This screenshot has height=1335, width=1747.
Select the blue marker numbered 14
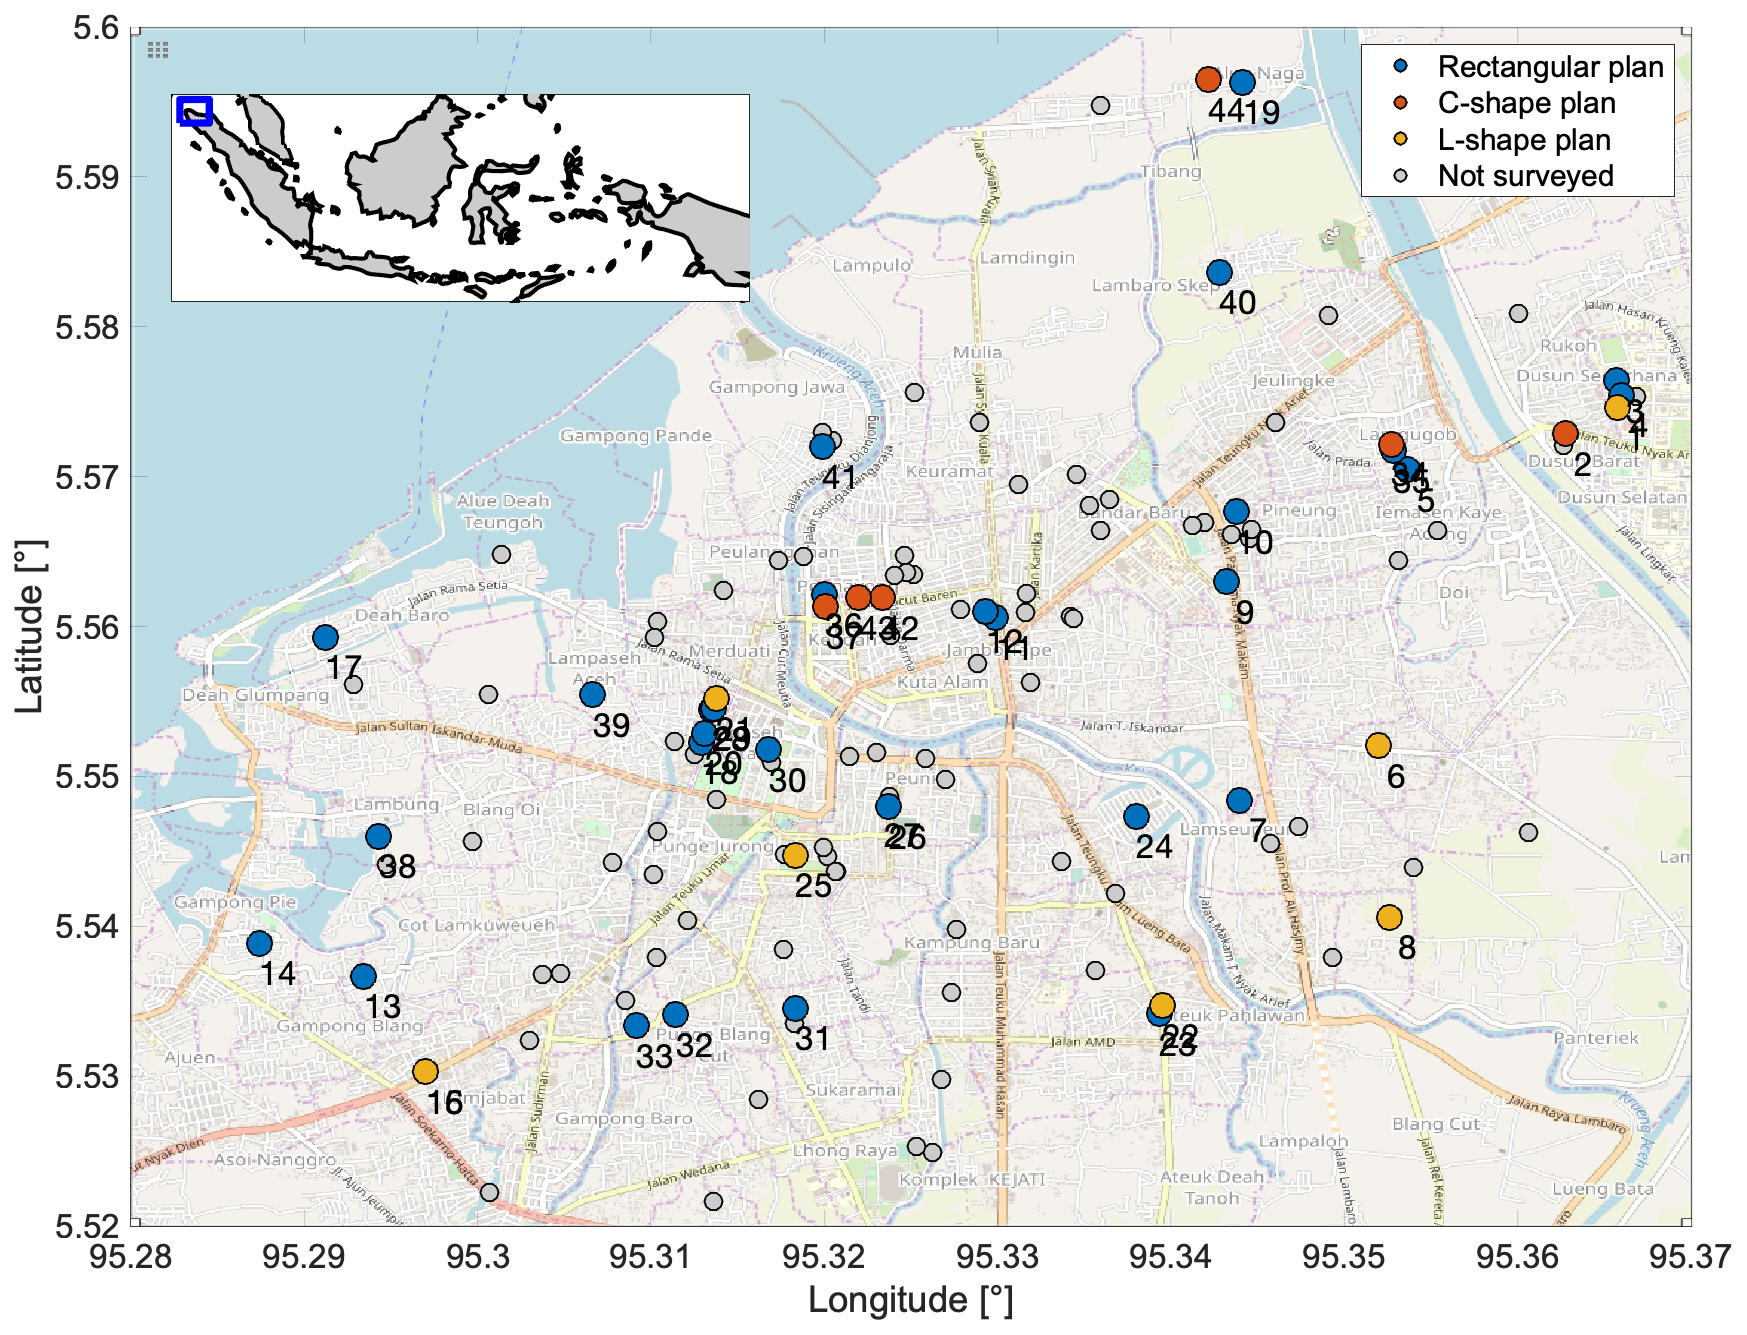coord(259,943)
